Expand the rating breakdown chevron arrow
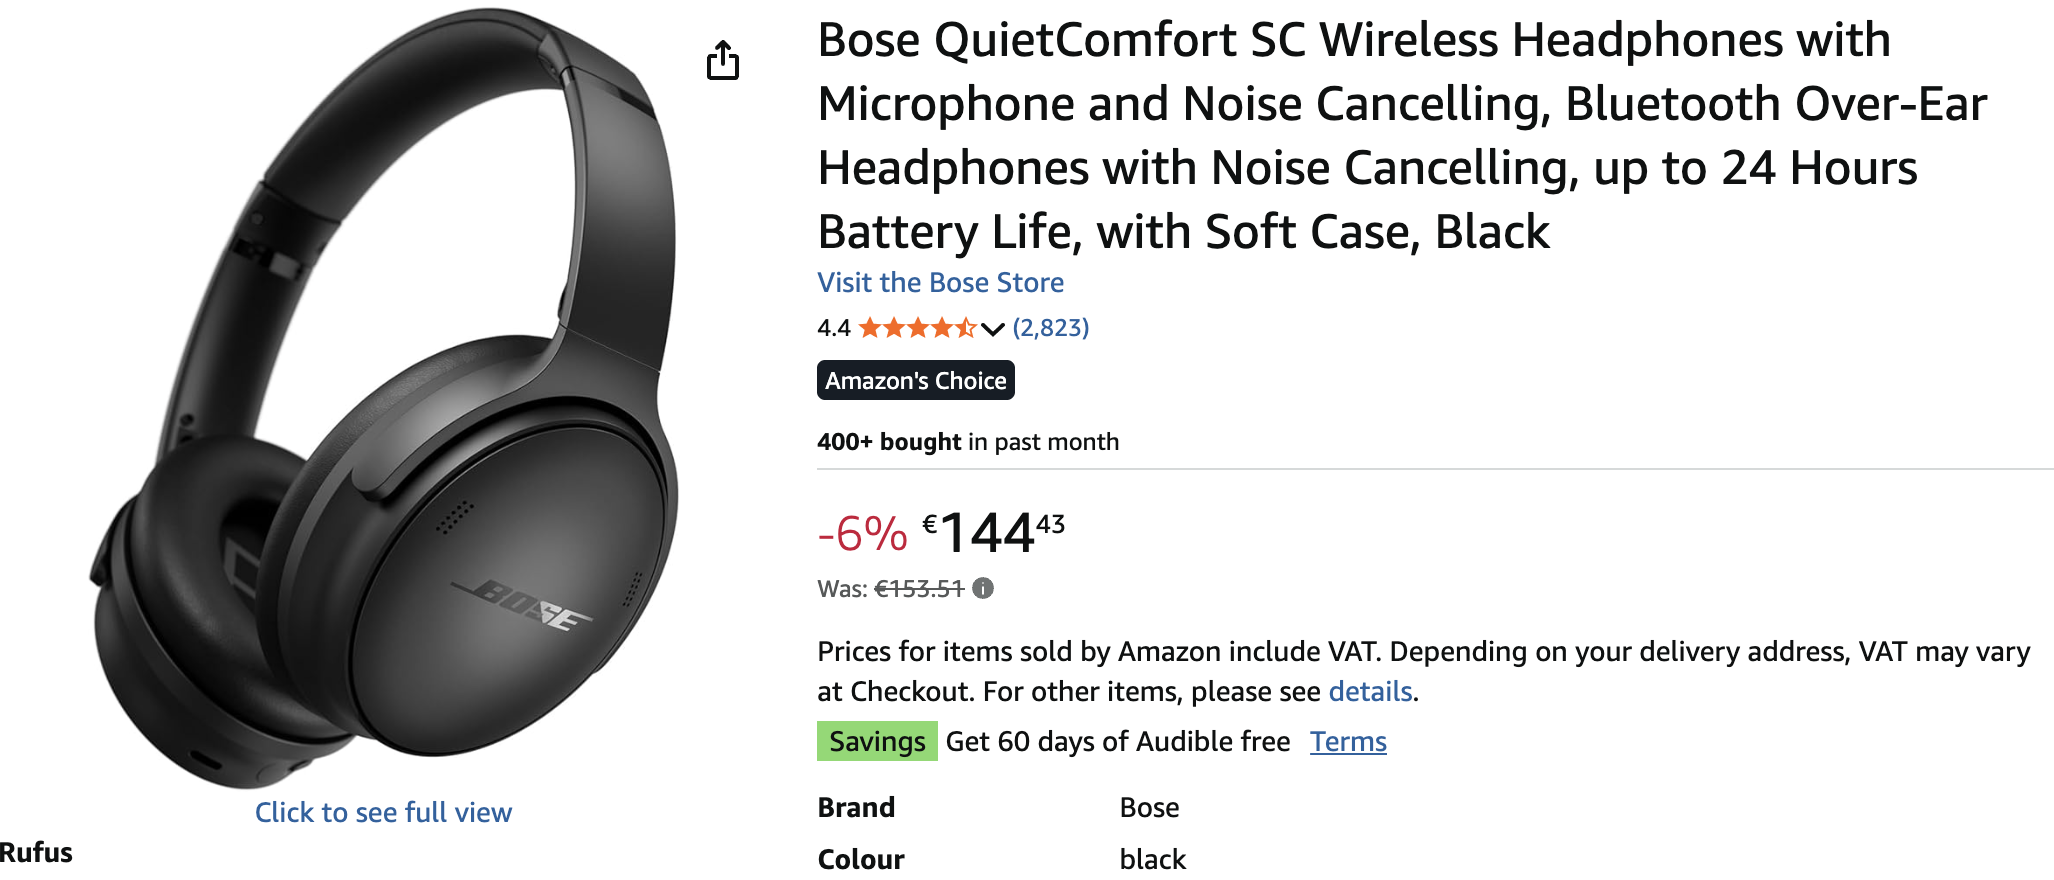2054x880 pixels. (992, 329)
